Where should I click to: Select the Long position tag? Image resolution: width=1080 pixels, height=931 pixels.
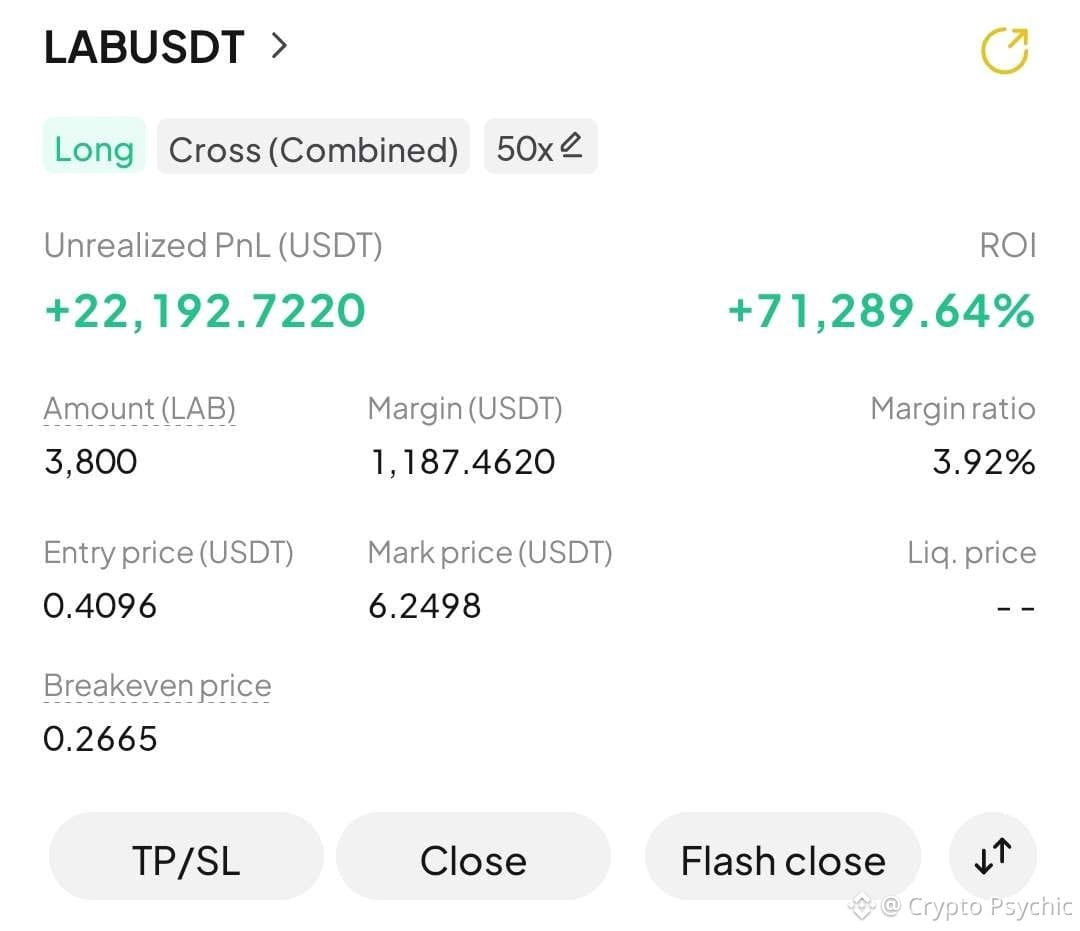click(94, 146)
